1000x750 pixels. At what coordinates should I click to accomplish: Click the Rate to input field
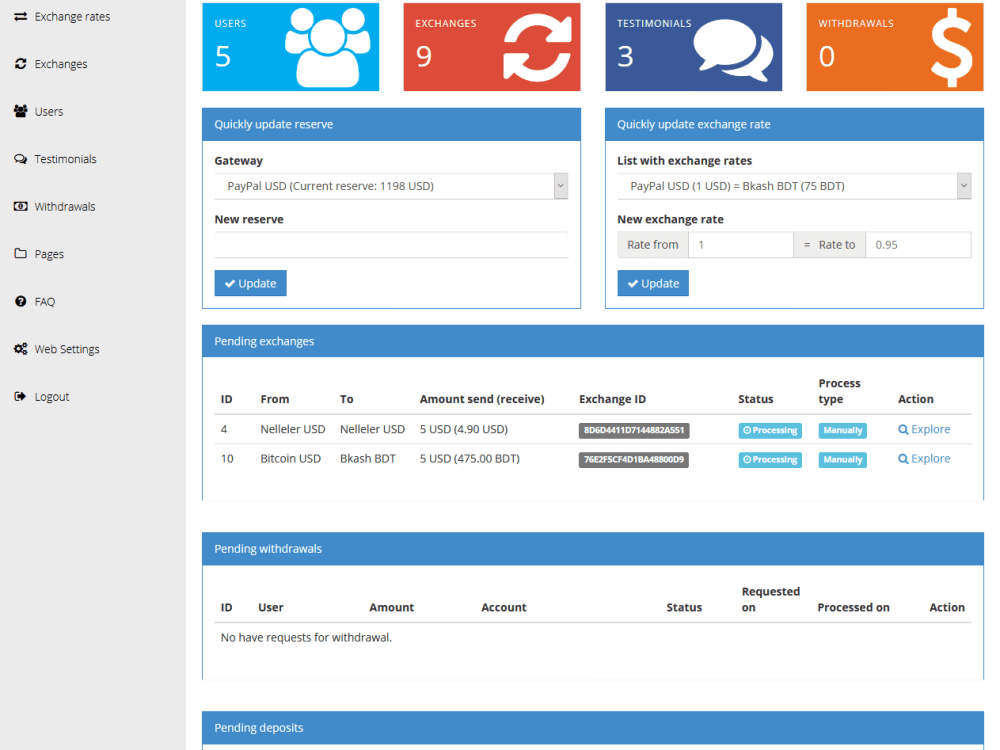tap(918, 245)
